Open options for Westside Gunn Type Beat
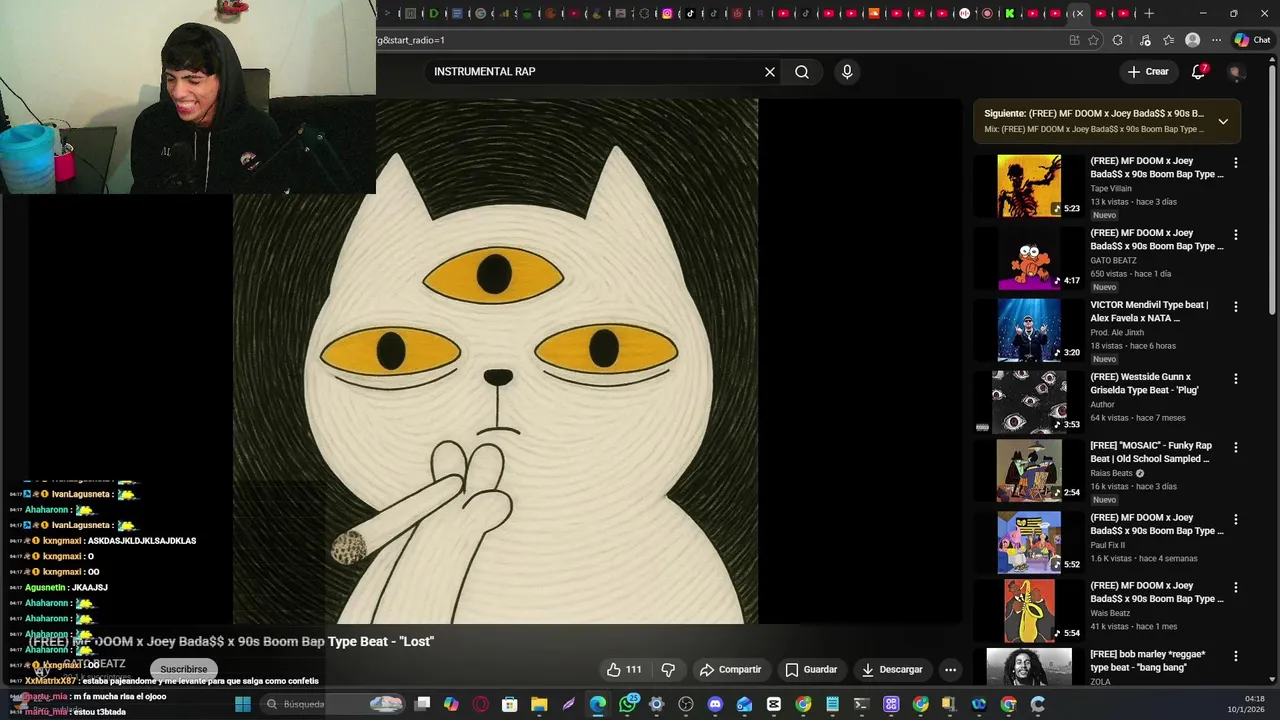1280x720 pixels. click(x=1236, y=379)
